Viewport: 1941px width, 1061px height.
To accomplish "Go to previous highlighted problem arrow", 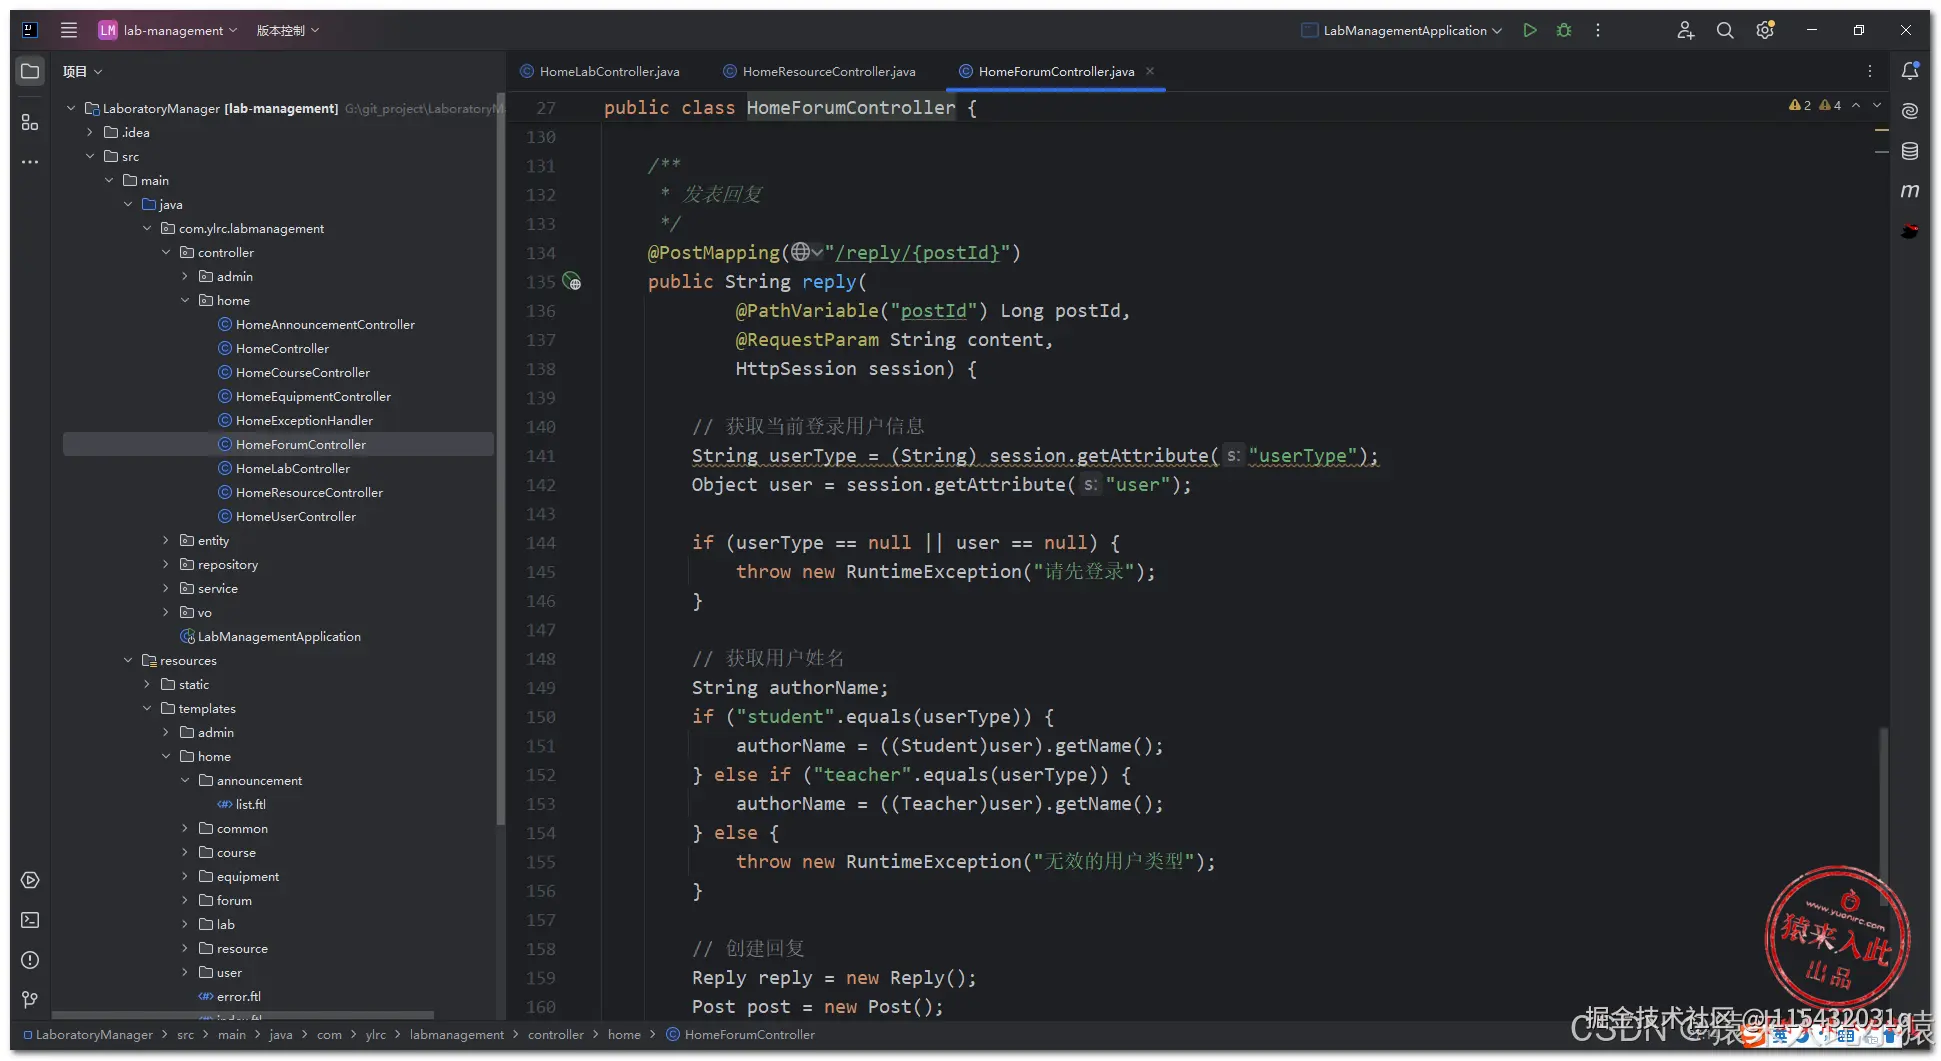I will pyautogui.click(x=1856, y=105).
